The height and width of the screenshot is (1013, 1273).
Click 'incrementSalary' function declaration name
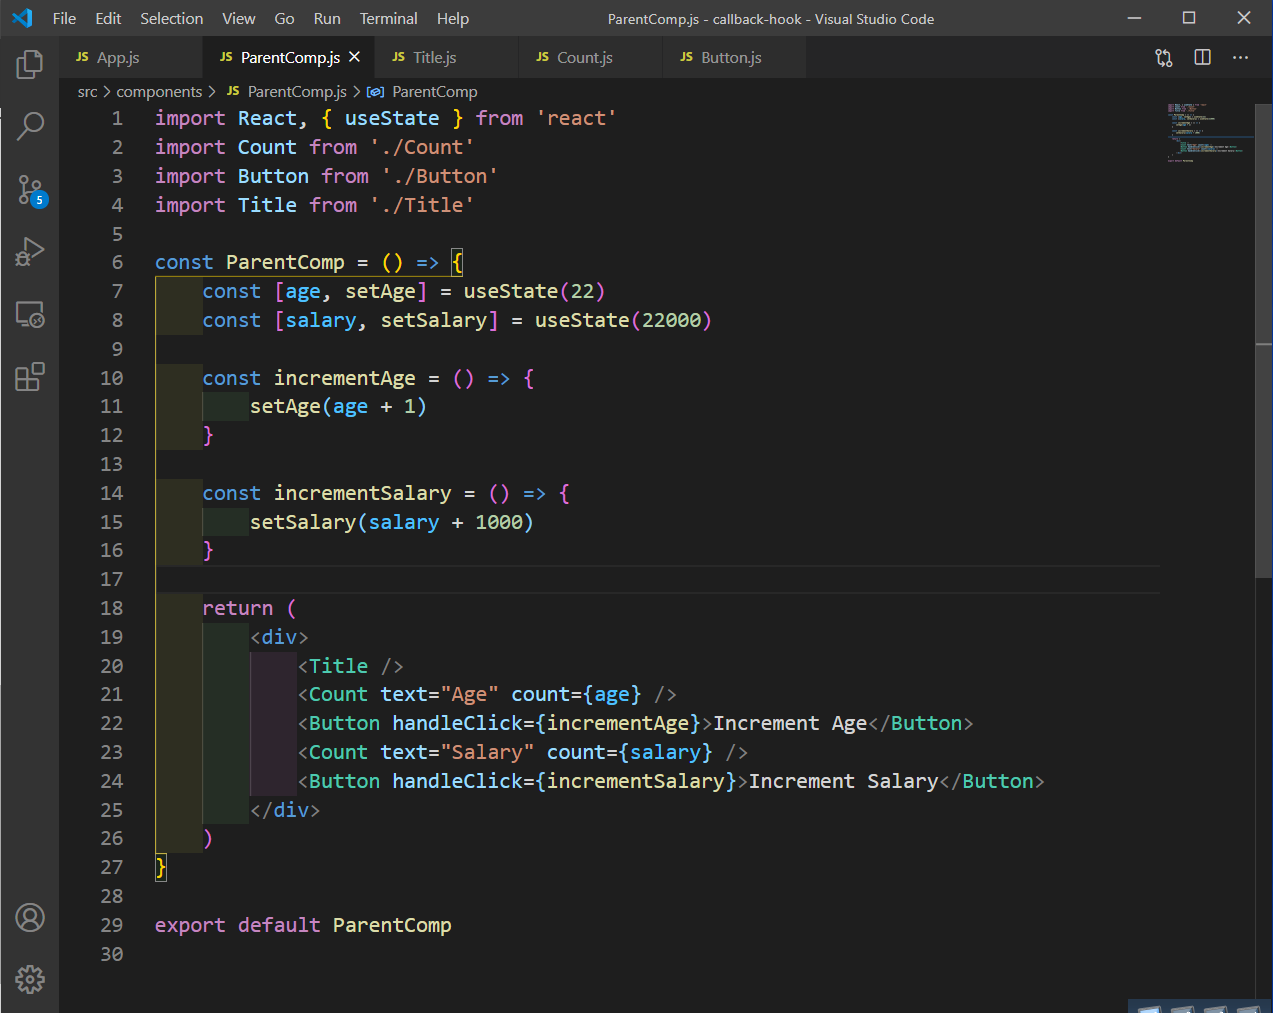coord(363,493)
